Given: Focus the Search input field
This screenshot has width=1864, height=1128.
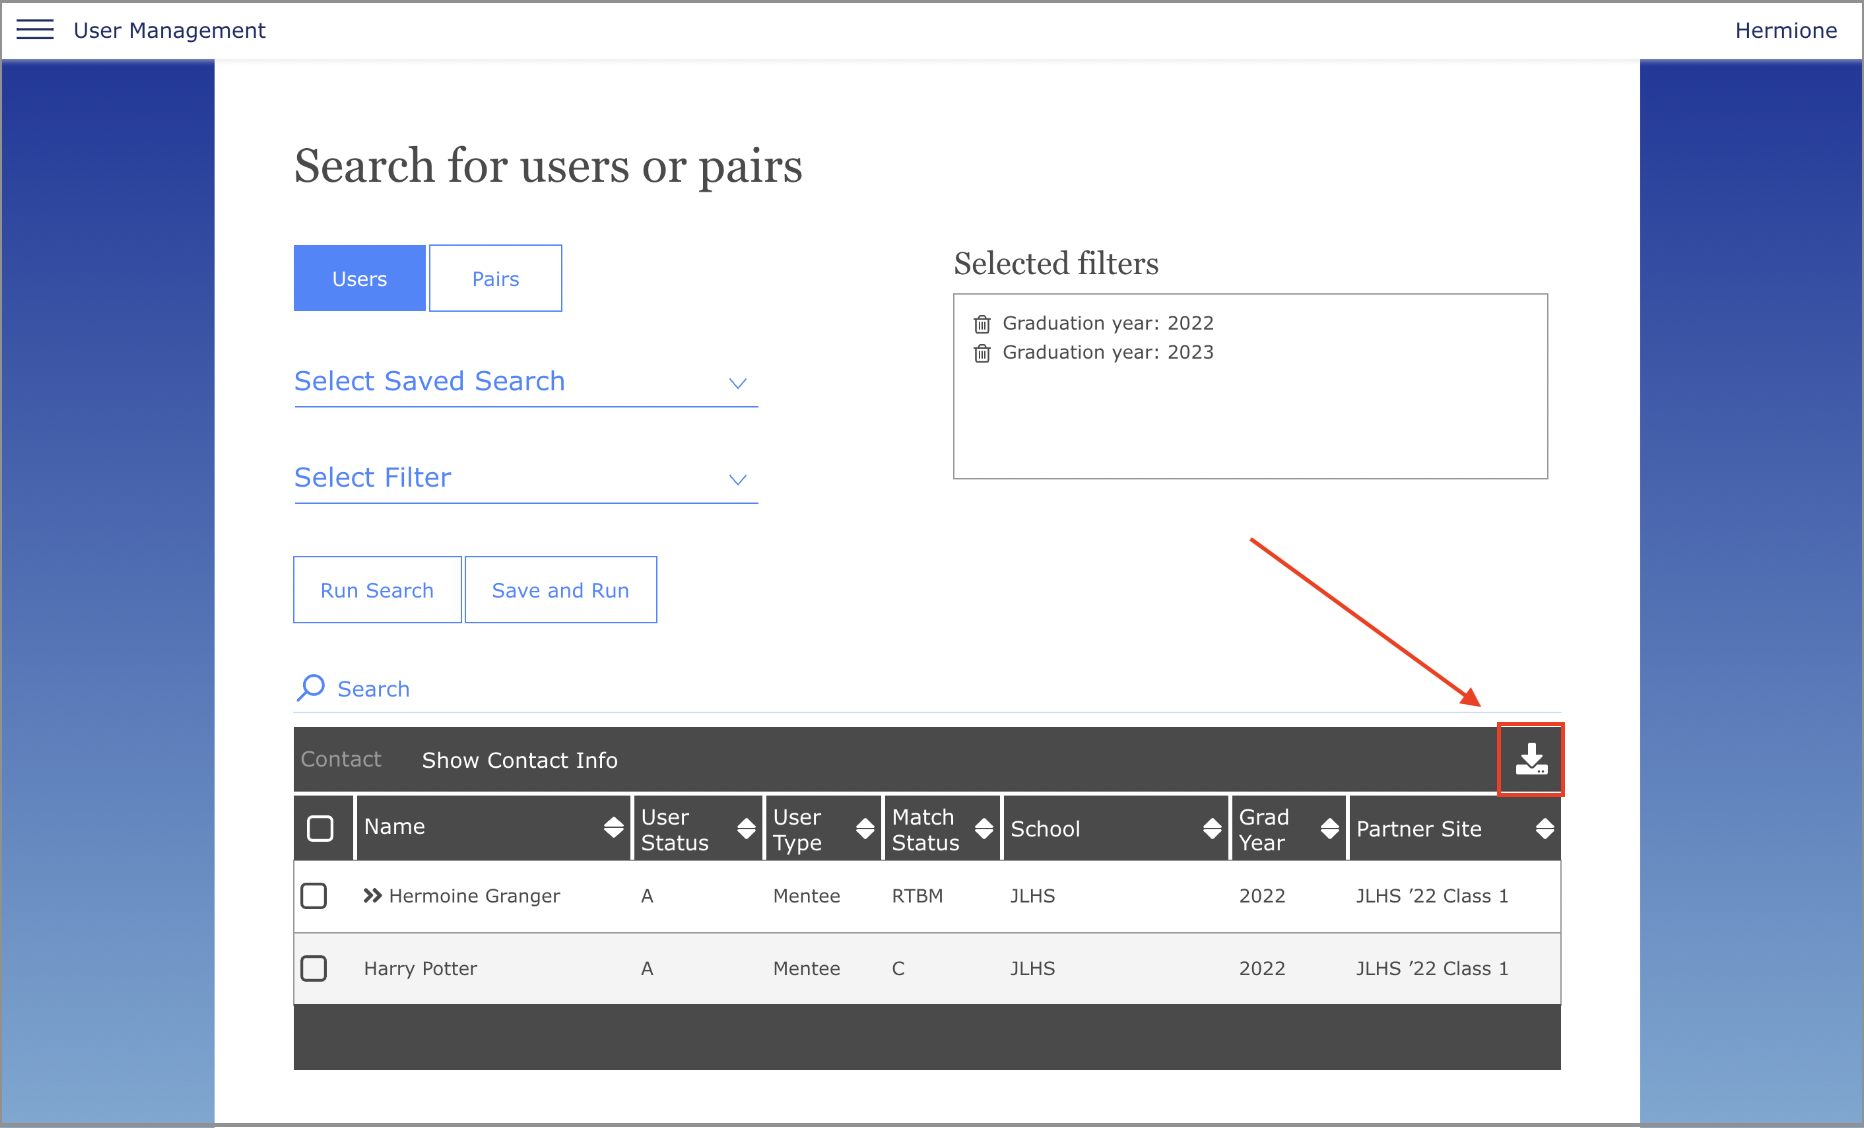Looking at the screenshot, I should click(x=700, y=689).
